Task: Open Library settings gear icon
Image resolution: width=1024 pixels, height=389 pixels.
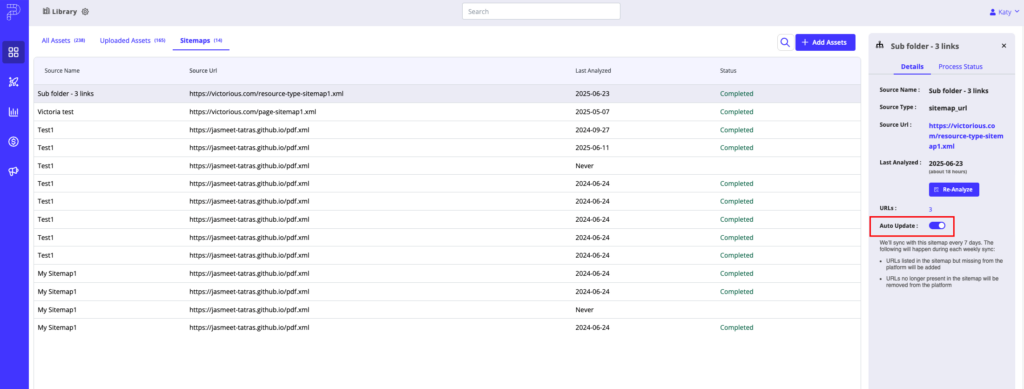Action: (x=86, y=12)
